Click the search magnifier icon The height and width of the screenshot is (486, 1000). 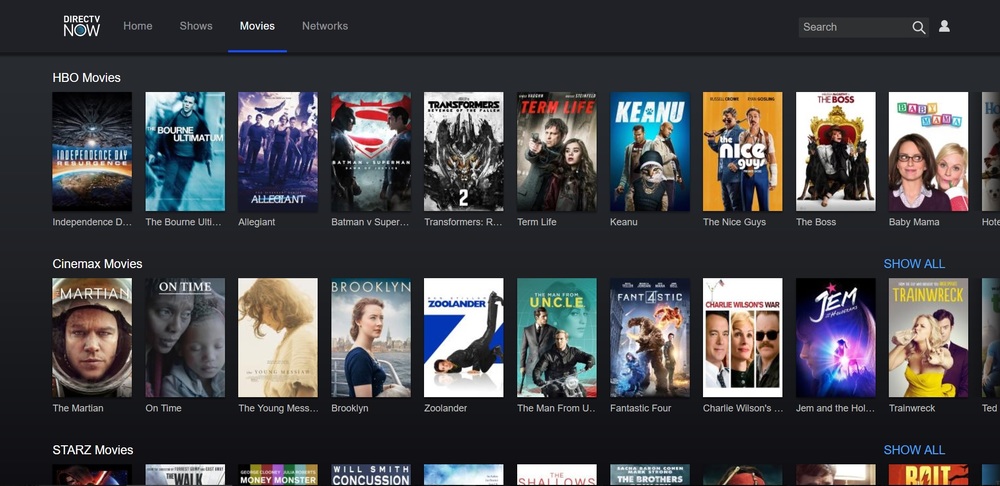pos(918,27)
